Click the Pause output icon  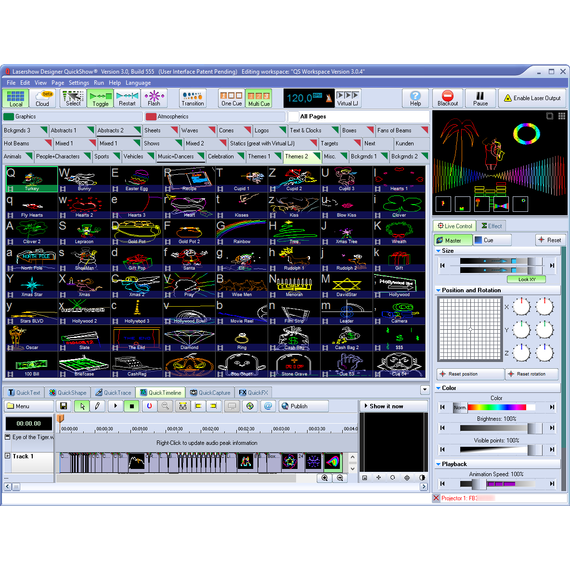480,98
